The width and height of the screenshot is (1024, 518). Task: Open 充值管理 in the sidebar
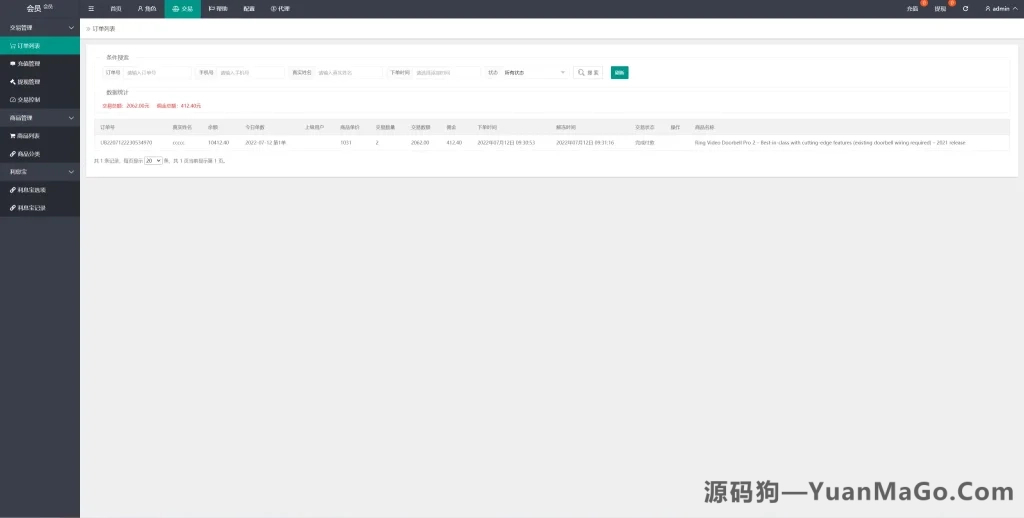tap(40, 63)
